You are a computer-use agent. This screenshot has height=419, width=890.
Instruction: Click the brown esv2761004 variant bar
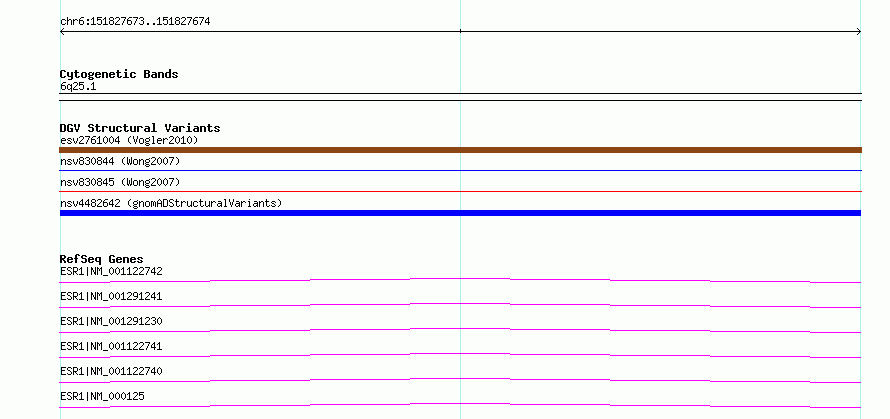pyautogui.click(x=460, y=150)
